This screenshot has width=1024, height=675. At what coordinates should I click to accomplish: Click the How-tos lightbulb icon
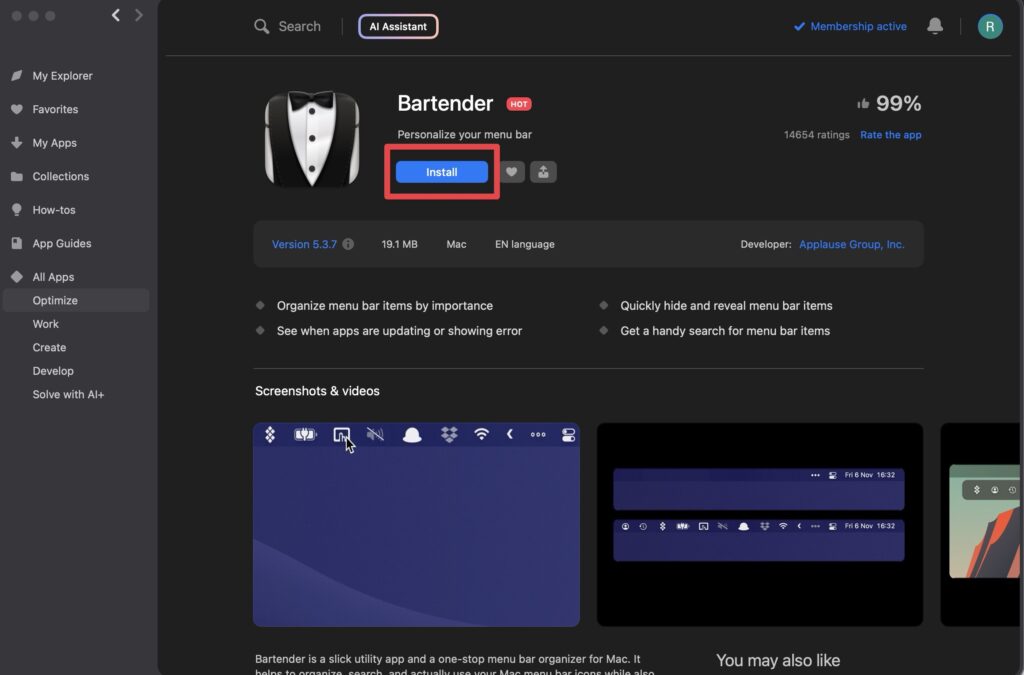click(x=17, y=210)
